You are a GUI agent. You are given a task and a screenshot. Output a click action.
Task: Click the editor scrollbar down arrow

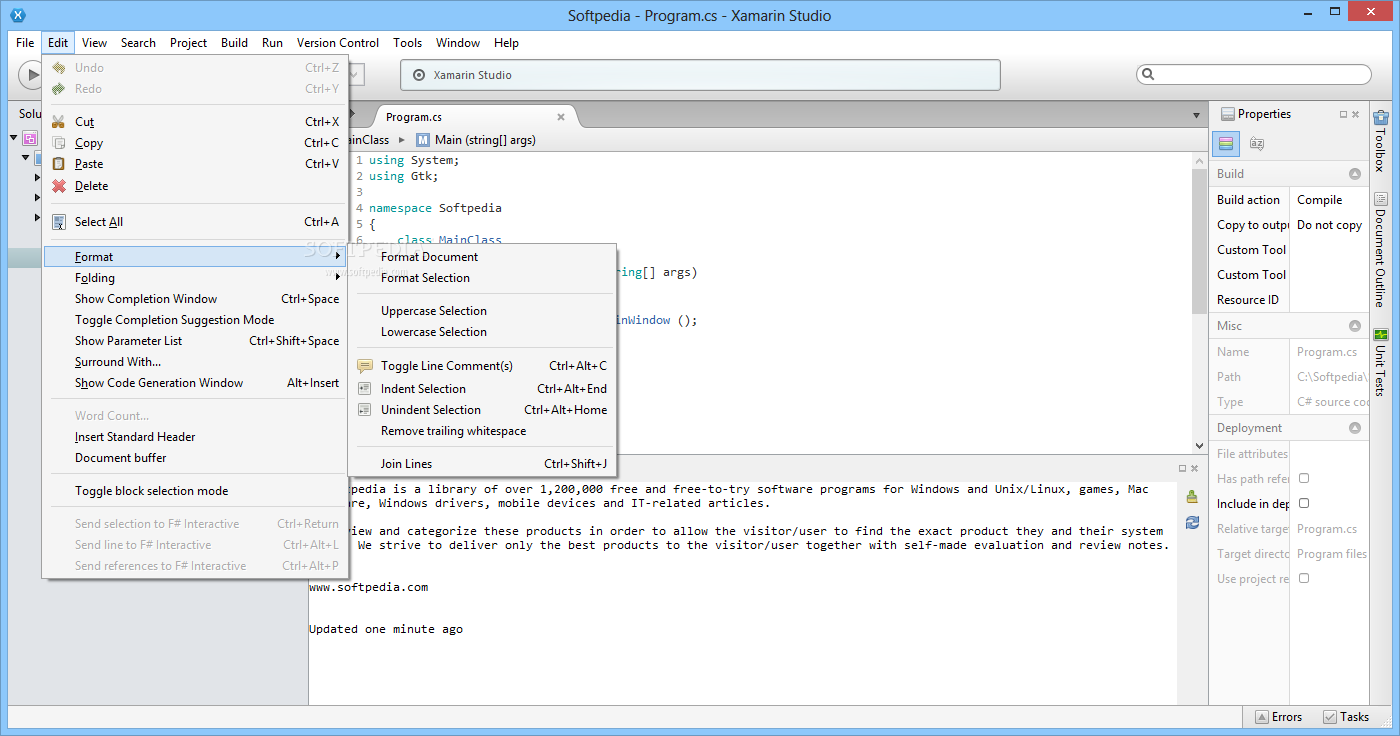tap(1200, 446)
